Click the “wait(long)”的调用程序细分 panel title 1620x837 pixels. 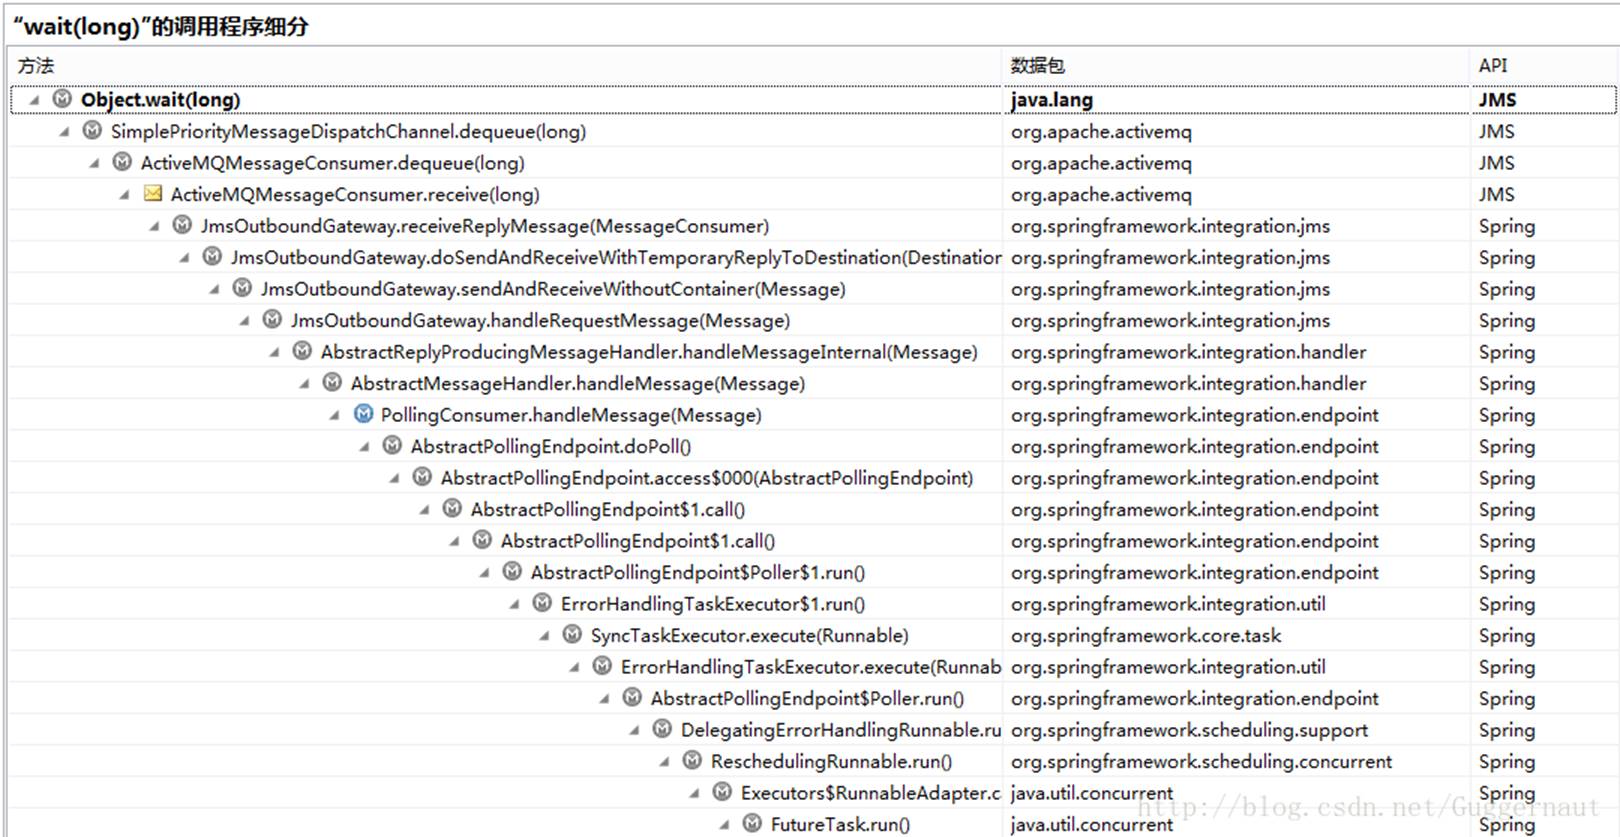click(x=160, y=26)
